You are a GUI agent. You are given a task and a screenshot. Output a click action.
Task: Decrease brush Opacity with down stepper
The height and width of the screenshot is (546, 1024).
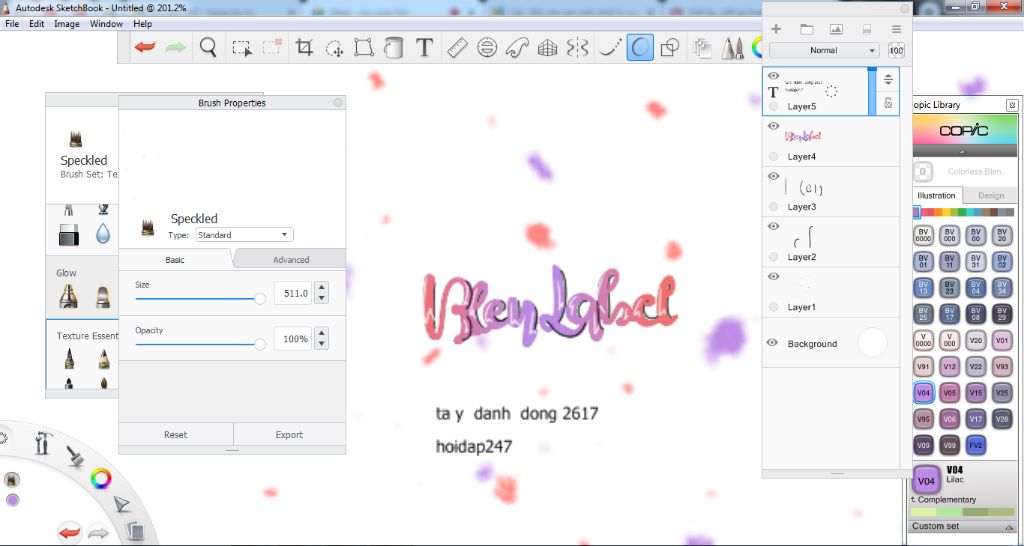tap(321, 344)
